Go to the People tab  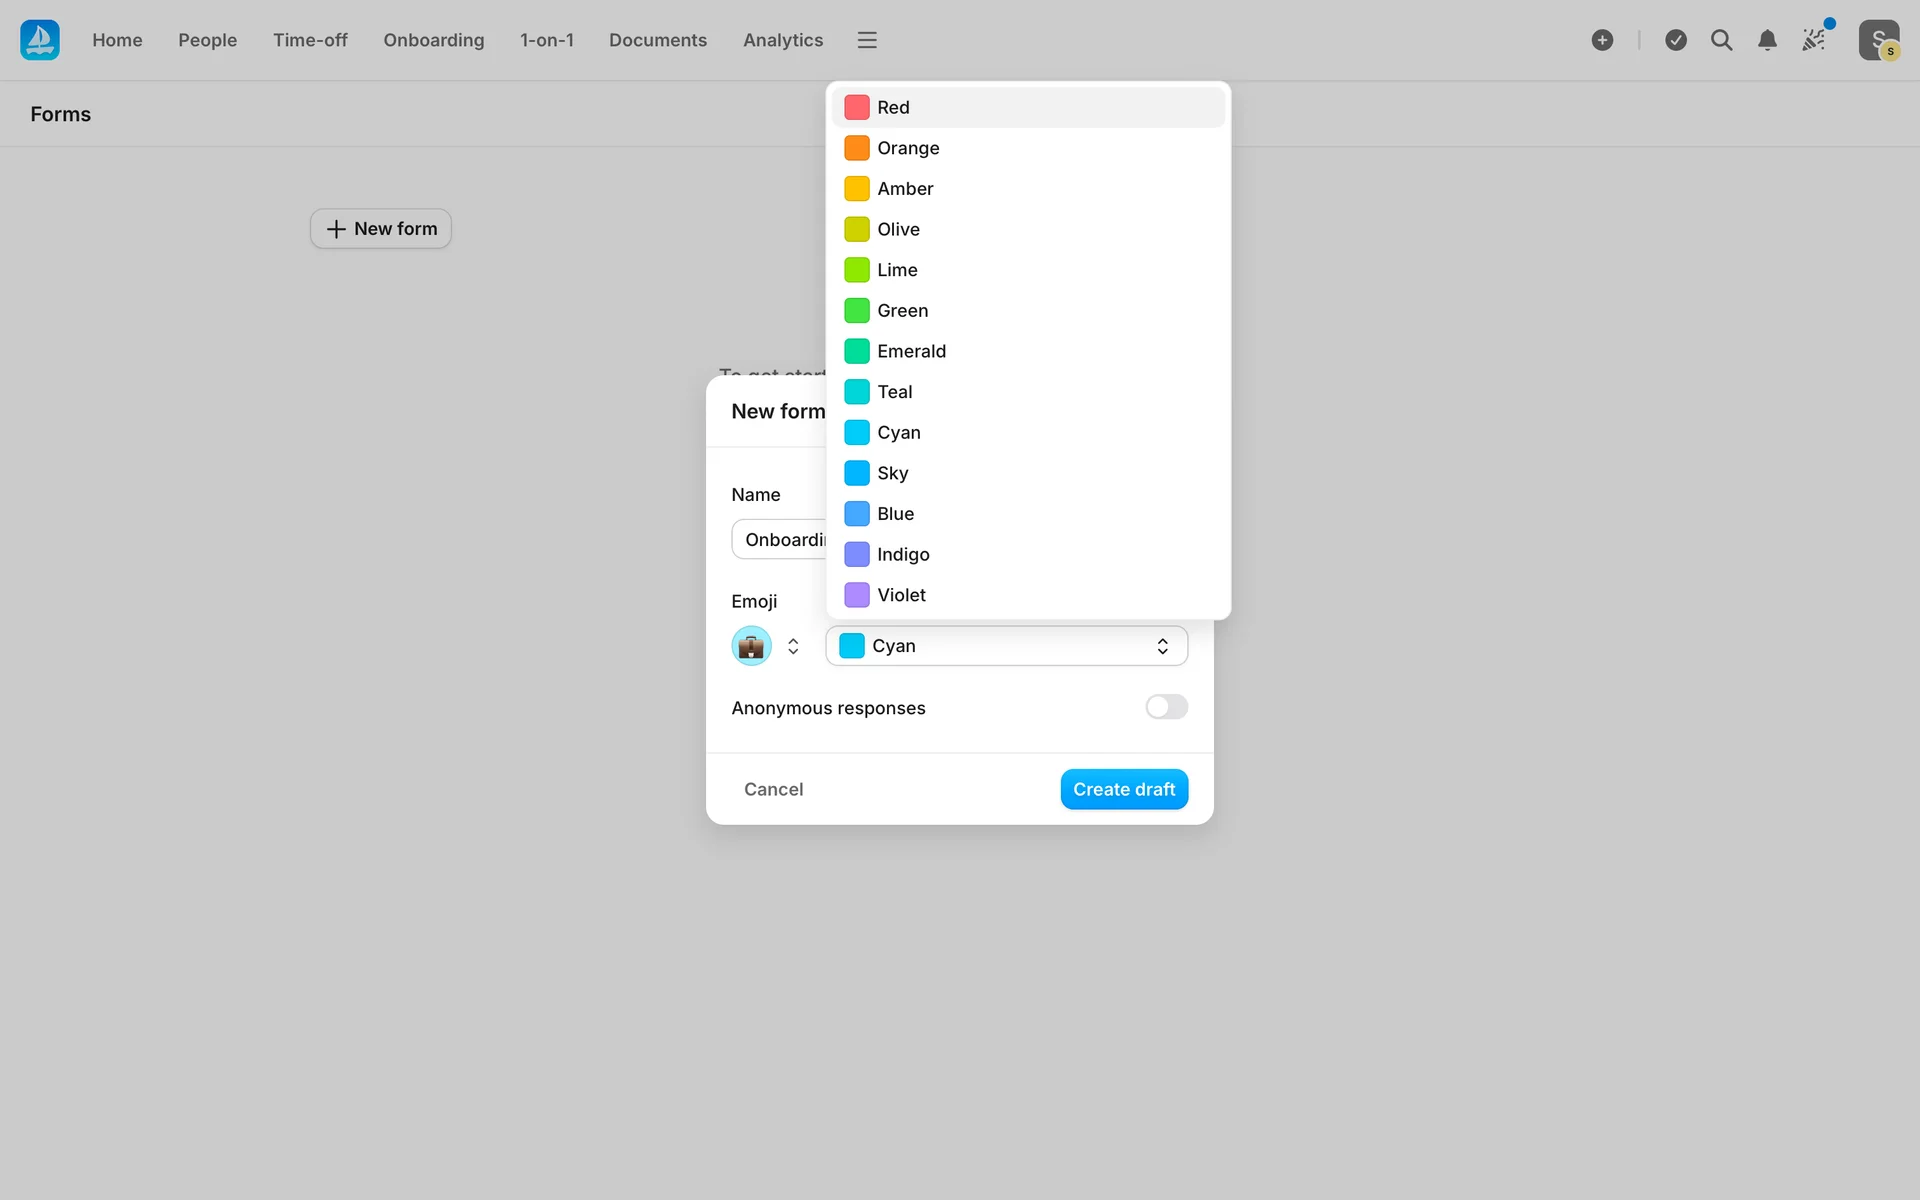(x=207, y=40)
